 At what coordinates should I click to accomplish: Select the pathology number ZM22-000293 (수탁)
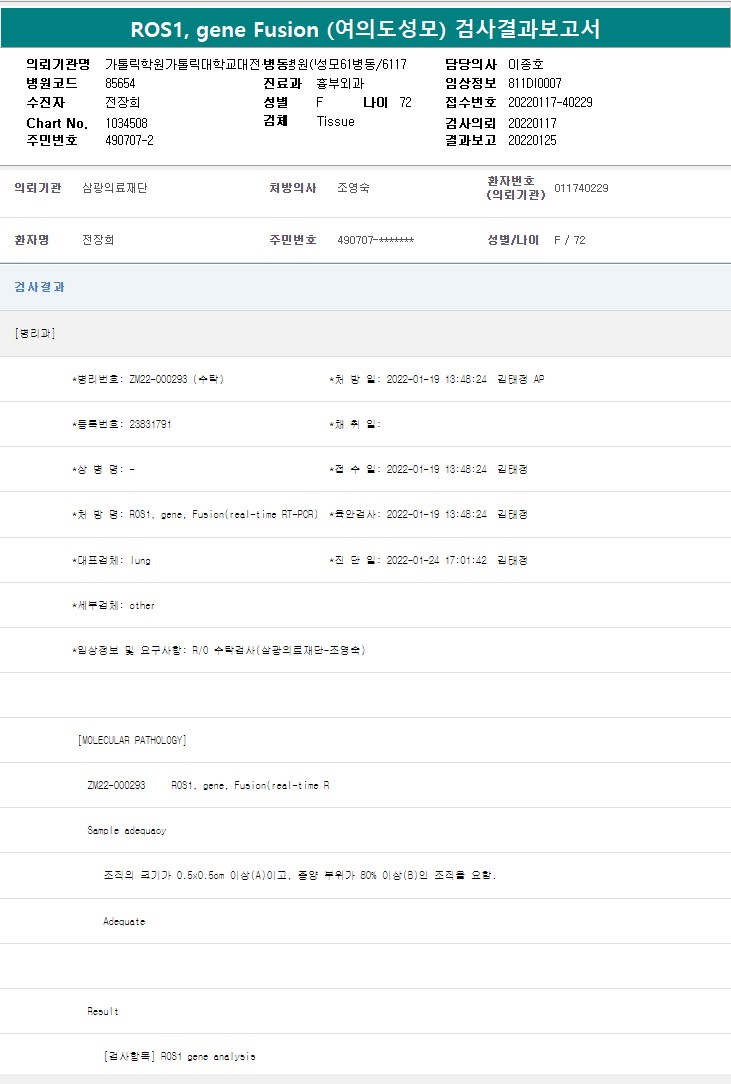176,379
